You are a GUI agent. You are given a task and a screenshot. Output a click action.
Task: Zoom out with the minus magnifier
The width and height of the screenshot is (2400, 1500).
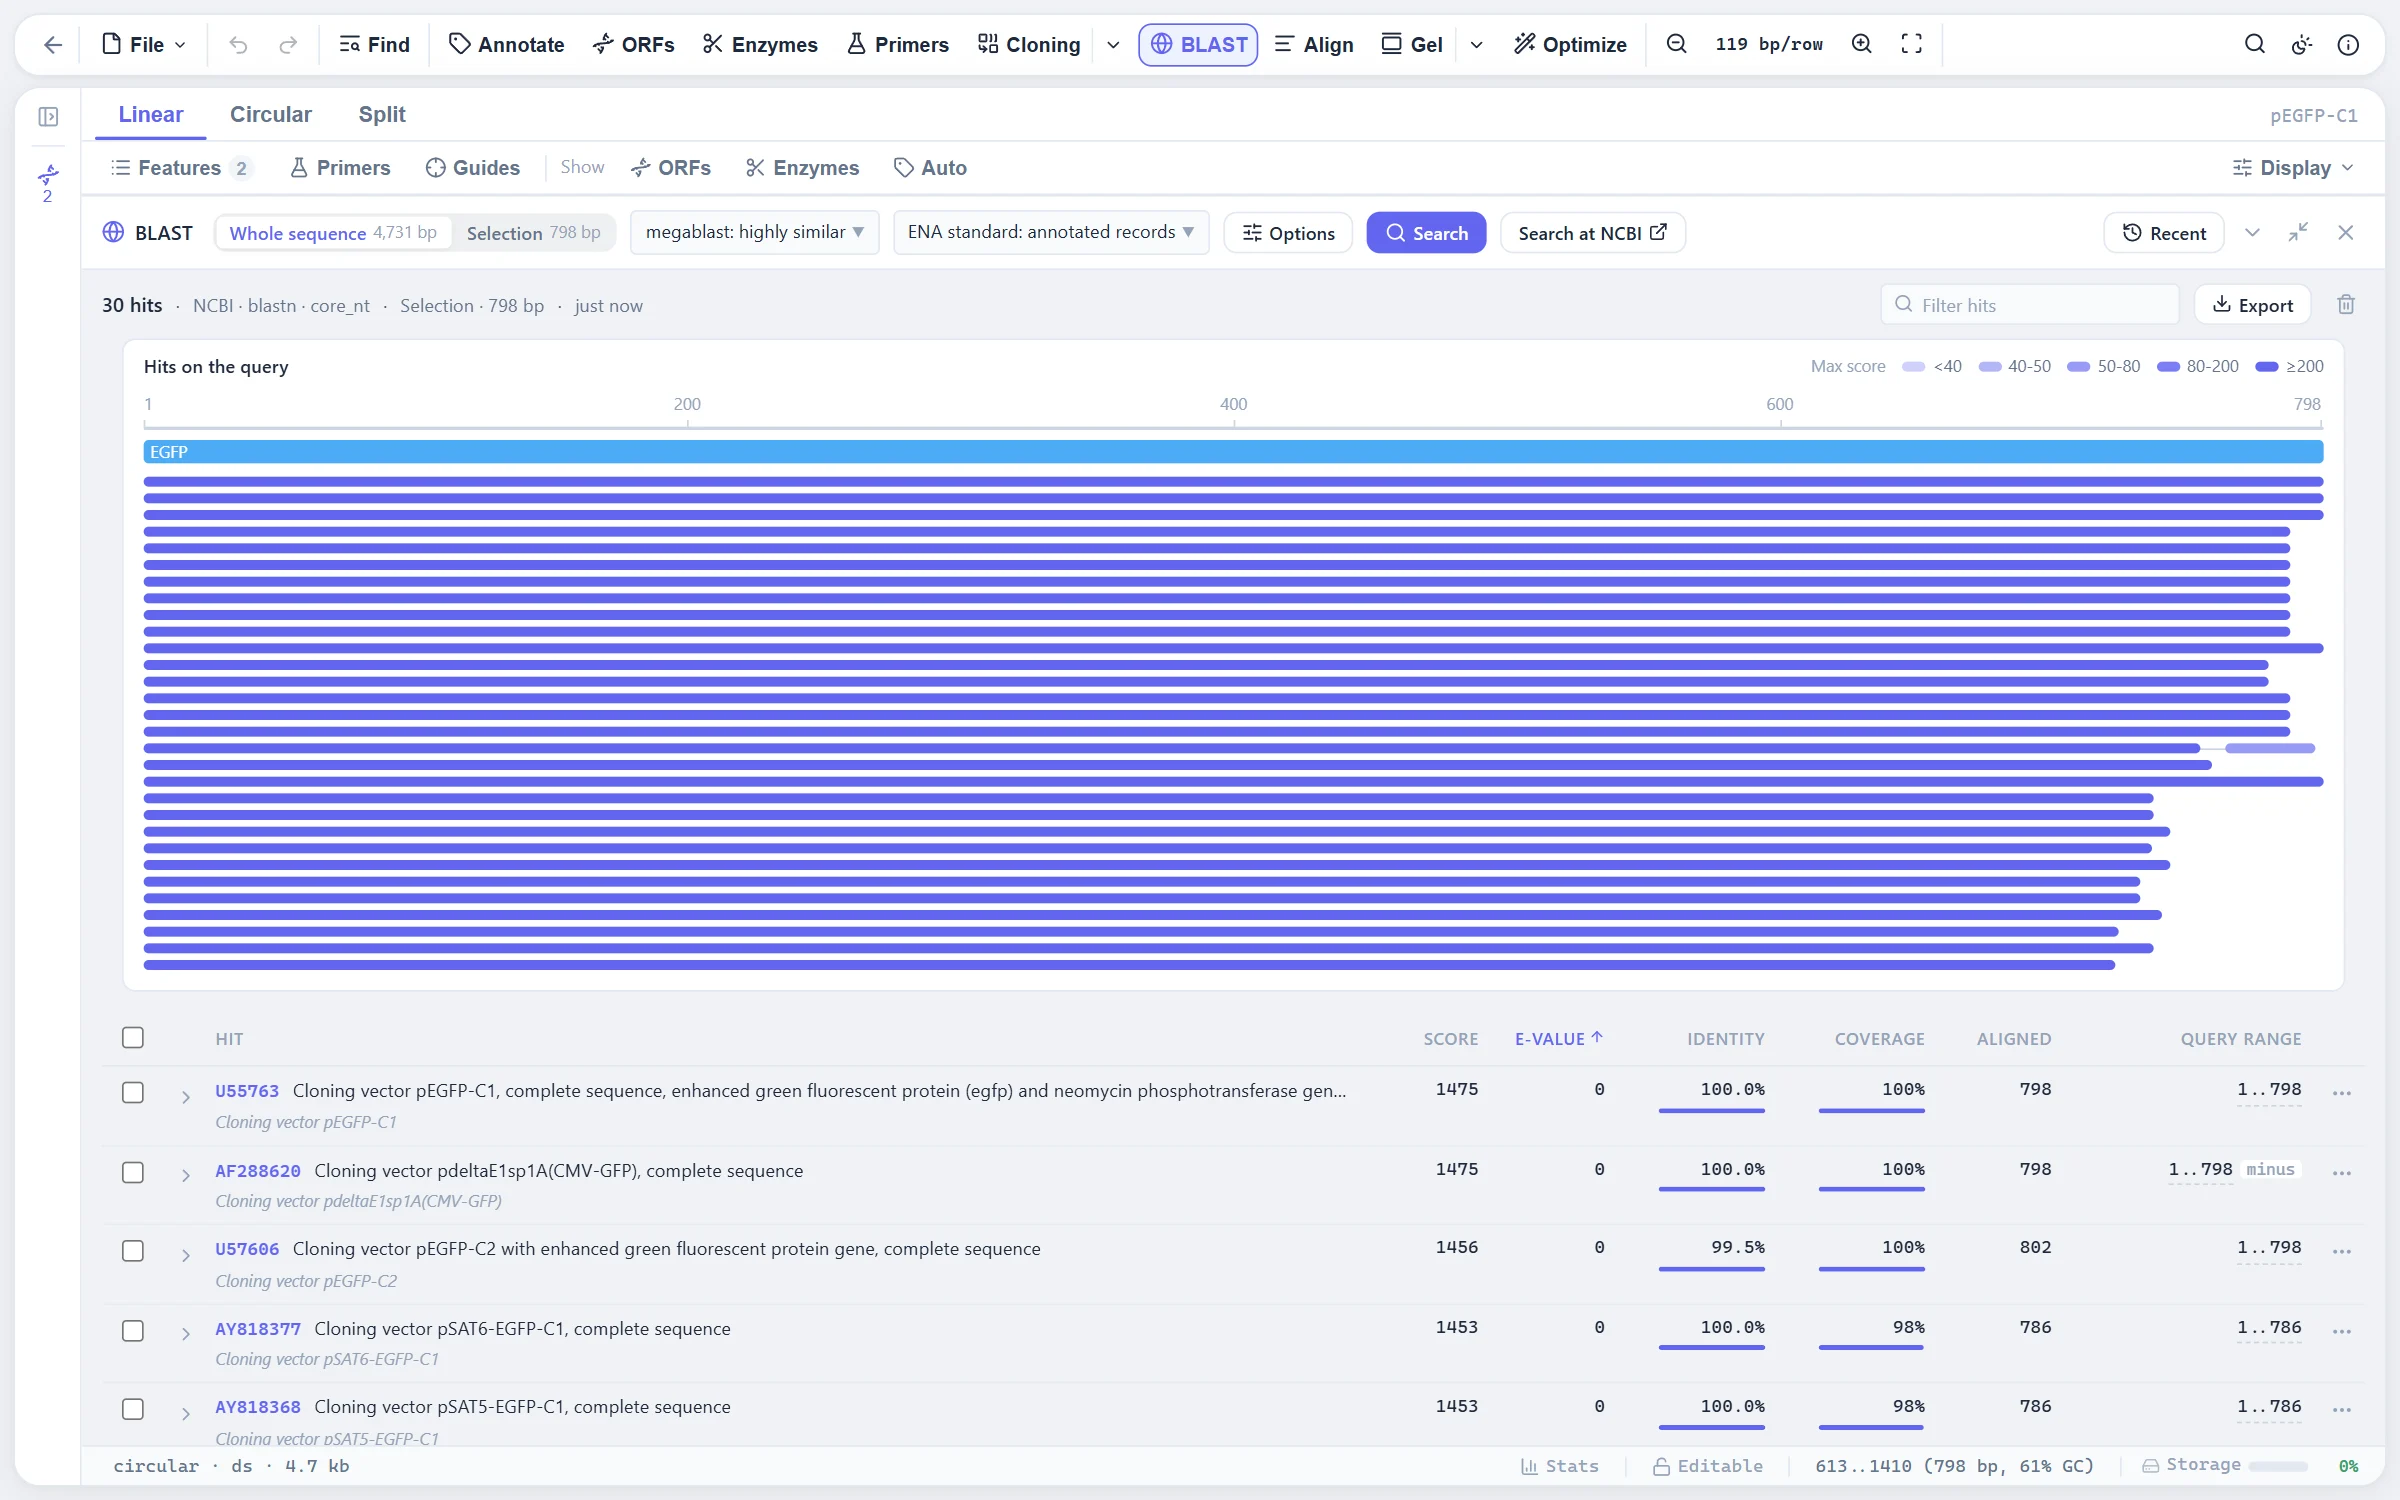click(1677, 44)
